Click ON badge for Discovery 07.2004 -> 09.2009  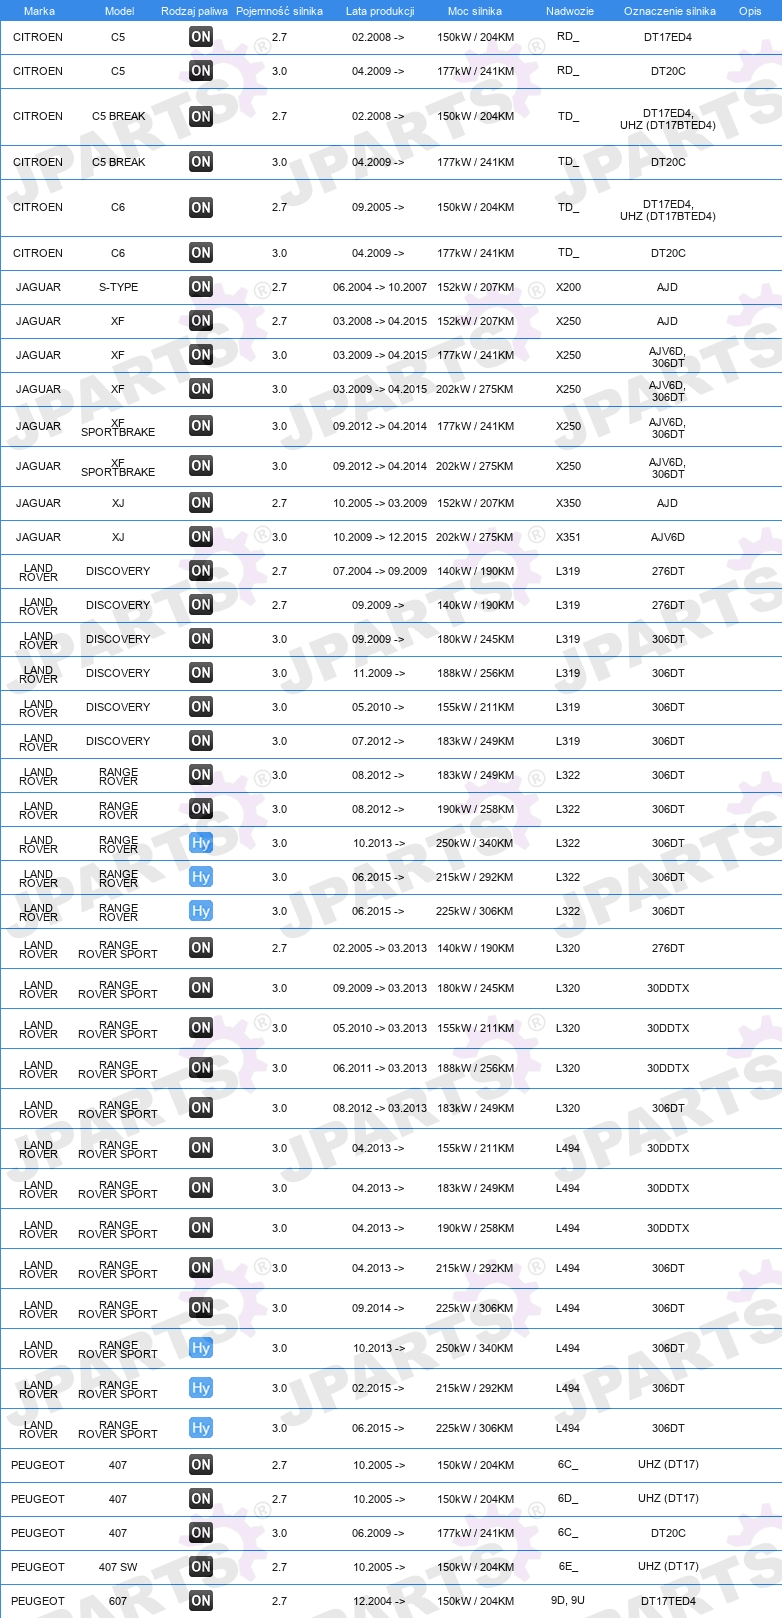(x=201, y=571)
